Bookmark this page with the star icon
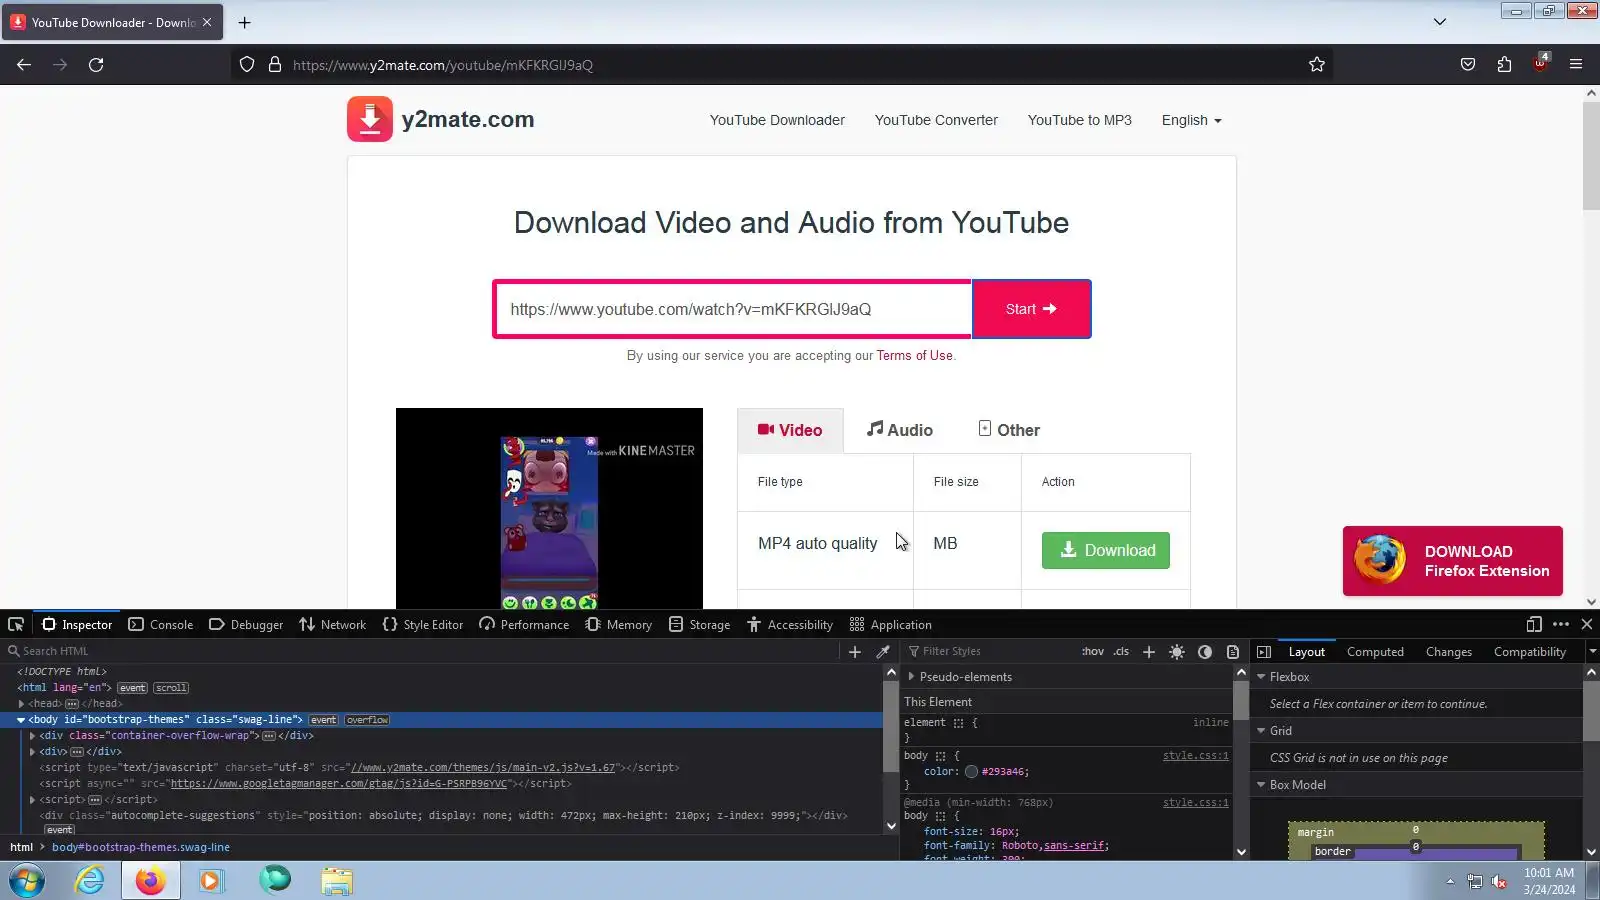 (1317, 65)
